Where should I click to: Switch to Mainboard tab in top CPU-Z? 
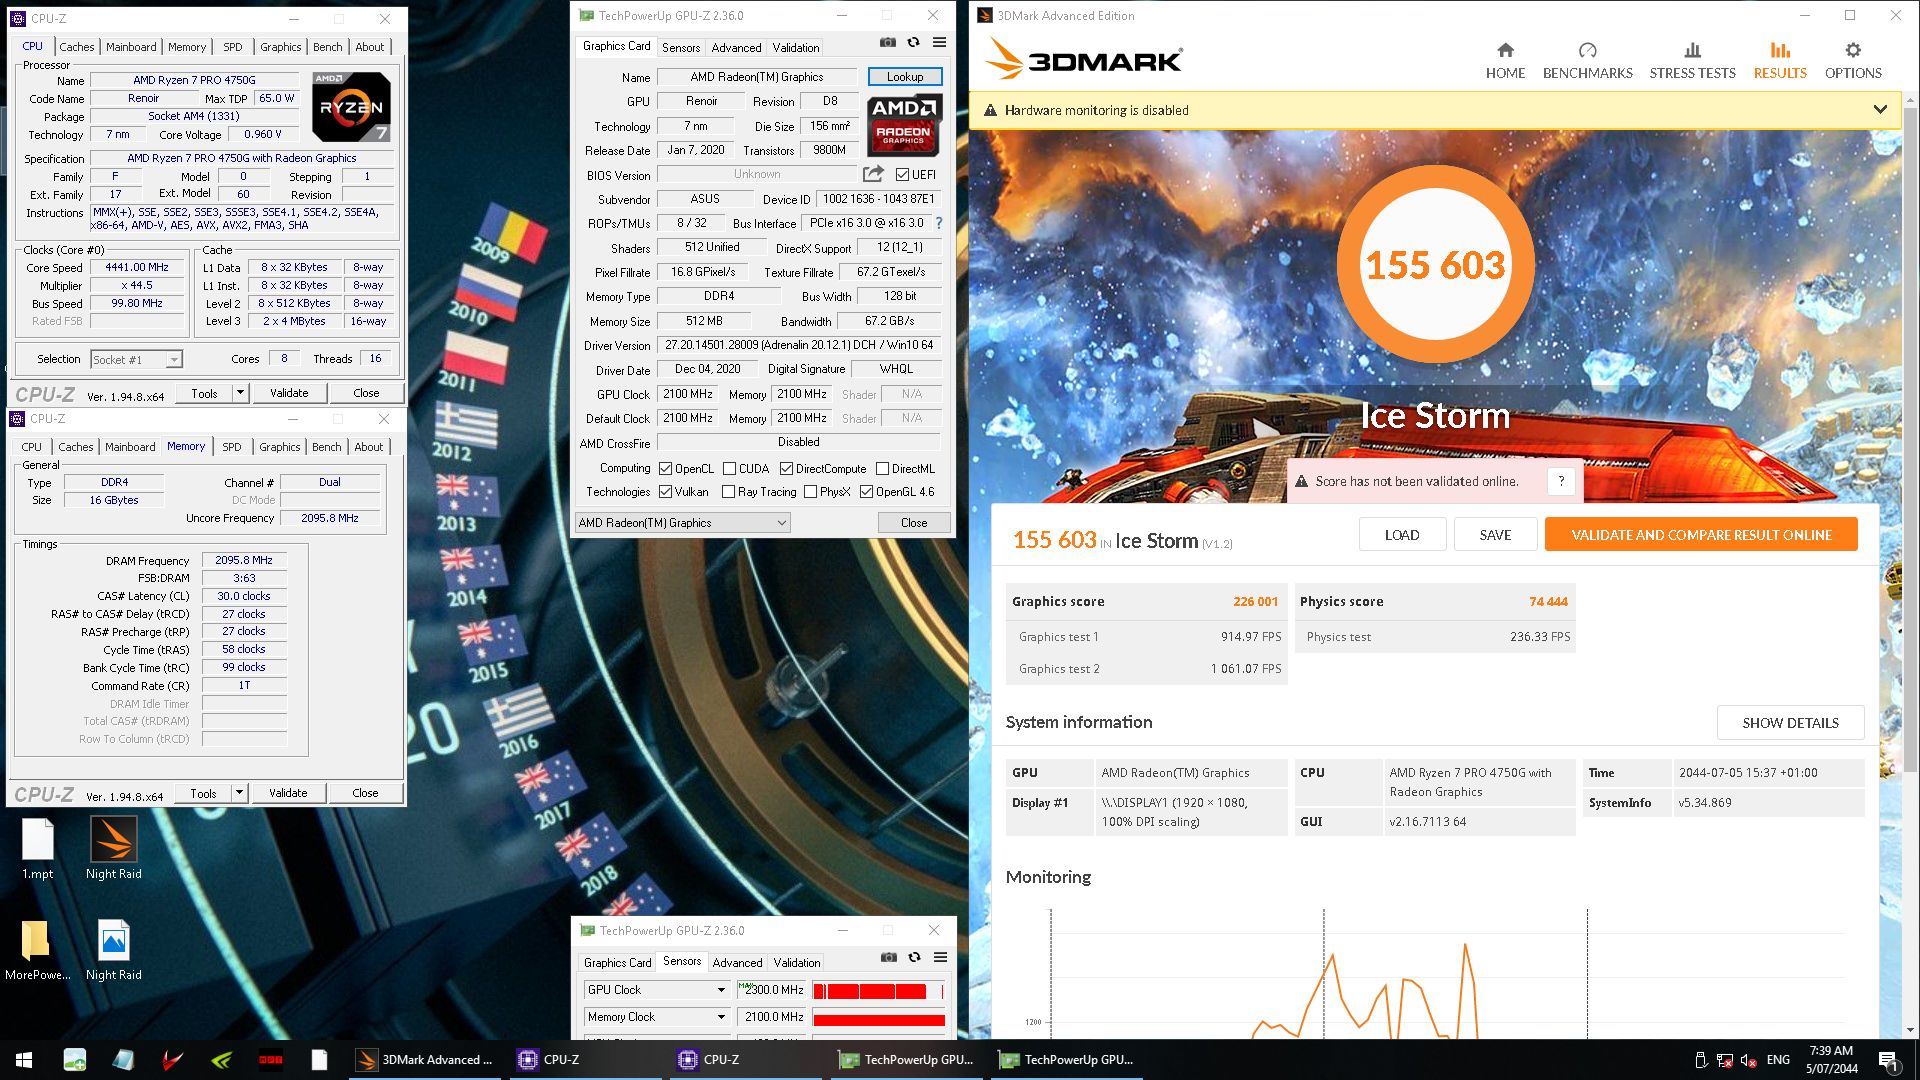131,47
